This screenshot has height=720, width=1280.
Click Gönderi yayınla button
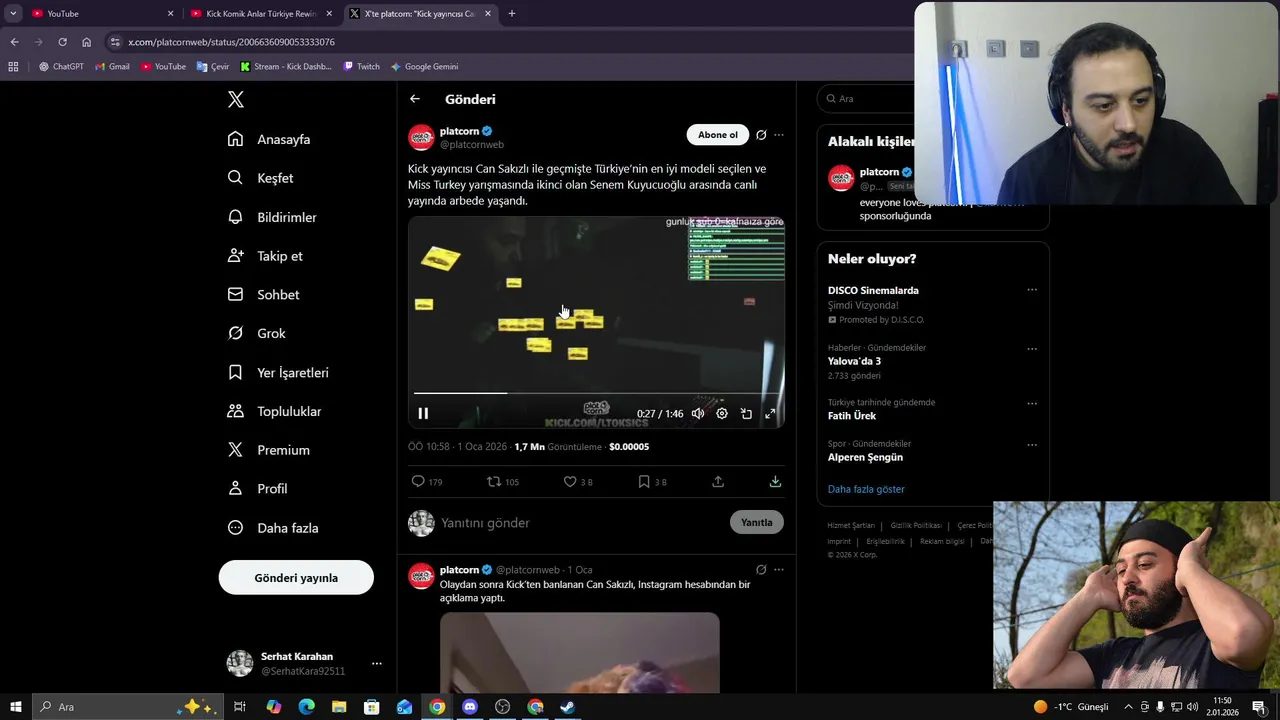click(296, 577)
